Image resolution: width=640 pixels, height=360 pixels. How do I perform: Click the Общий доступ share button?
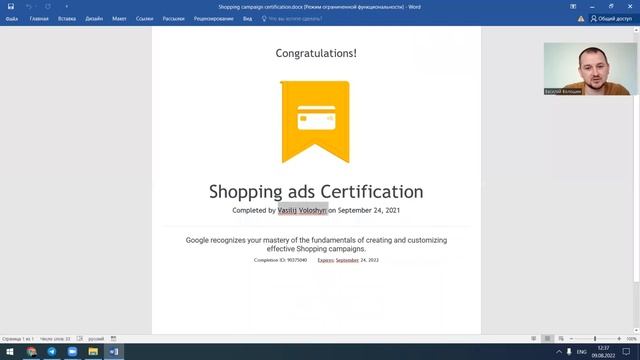point(611,19)
